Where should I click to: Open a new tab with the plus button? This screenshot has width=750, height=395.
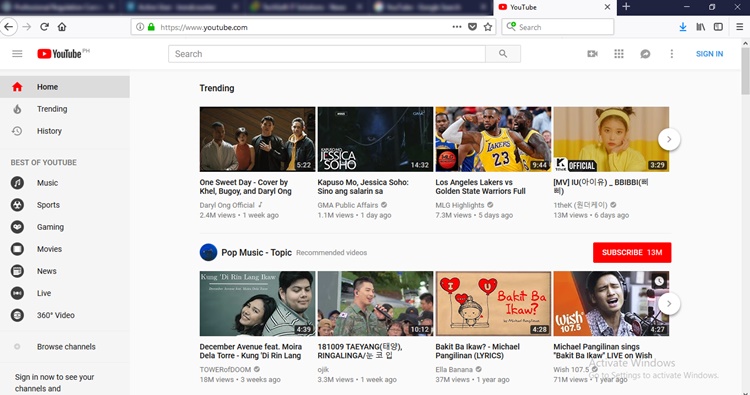(626, 7)
